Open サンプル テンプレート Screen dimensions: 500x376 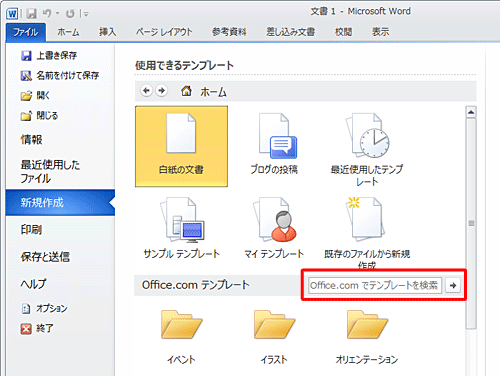(181, 228)
